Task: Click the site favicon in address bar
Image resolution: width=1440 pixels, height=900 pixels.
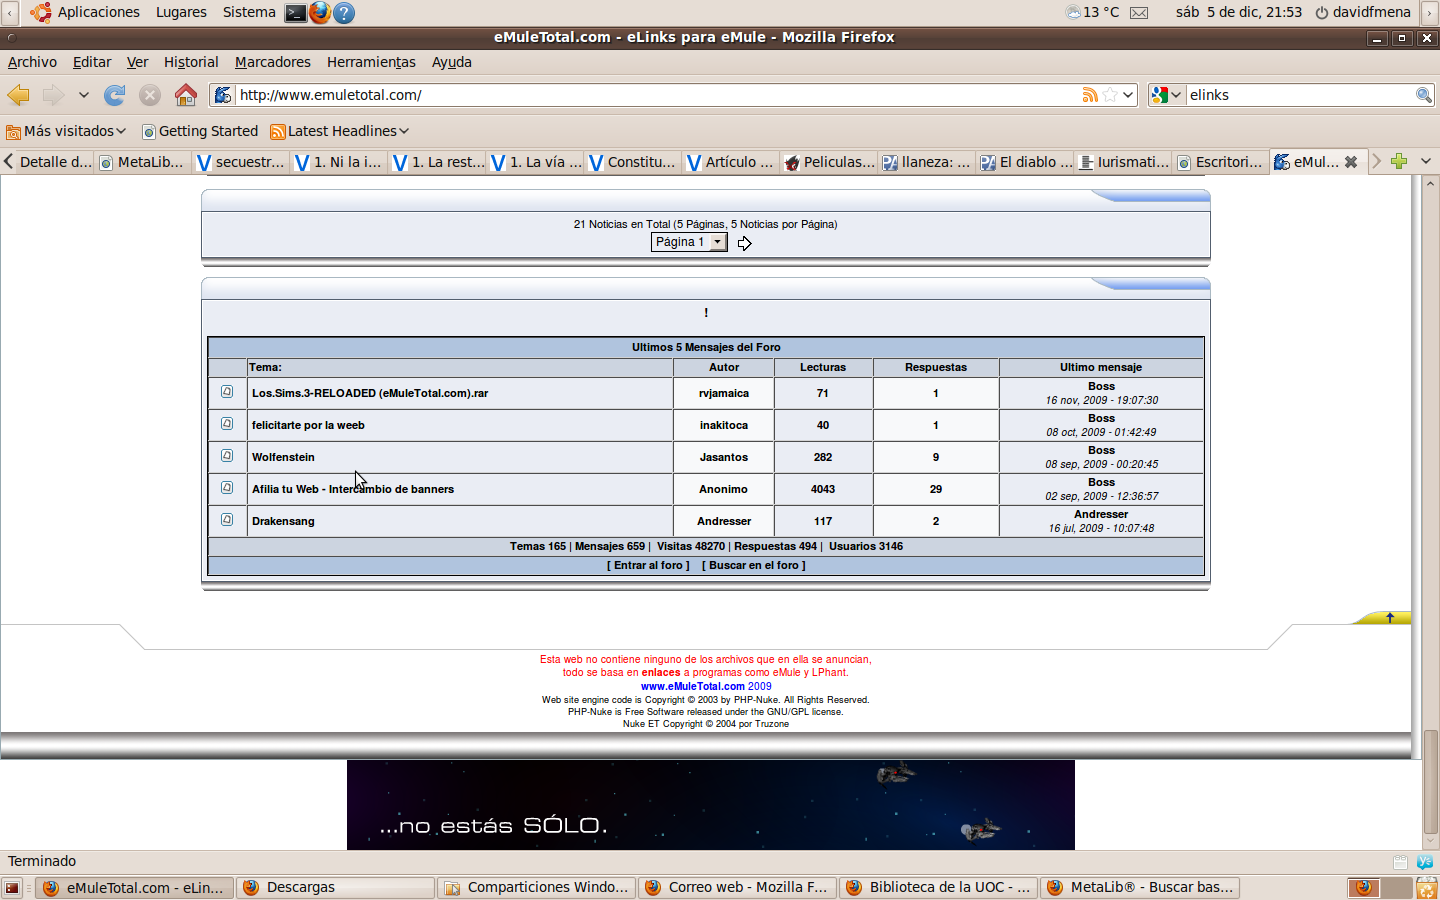Action: (x=223, y=95)
